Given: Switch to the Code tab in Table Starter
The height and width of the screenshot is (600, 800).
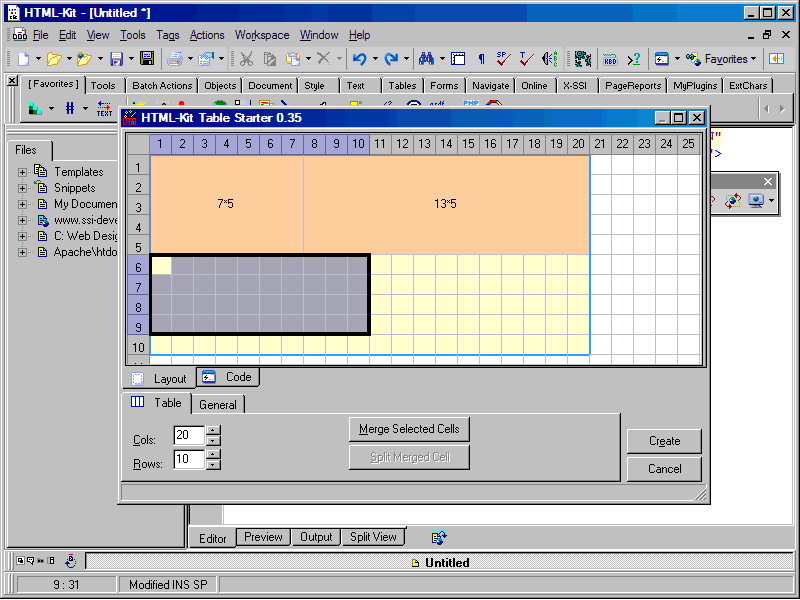Looking at the screenshot, I should 228,377.
